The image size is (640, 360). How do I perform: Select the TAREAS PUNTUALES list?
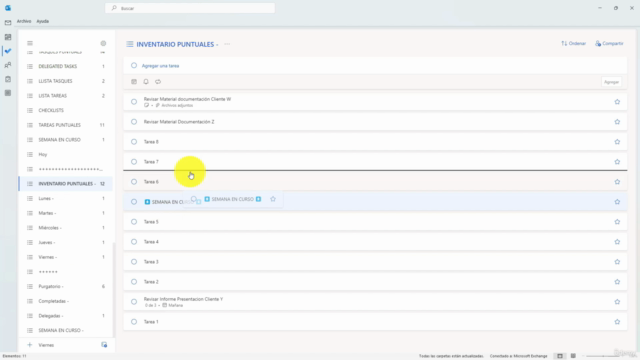66,125
